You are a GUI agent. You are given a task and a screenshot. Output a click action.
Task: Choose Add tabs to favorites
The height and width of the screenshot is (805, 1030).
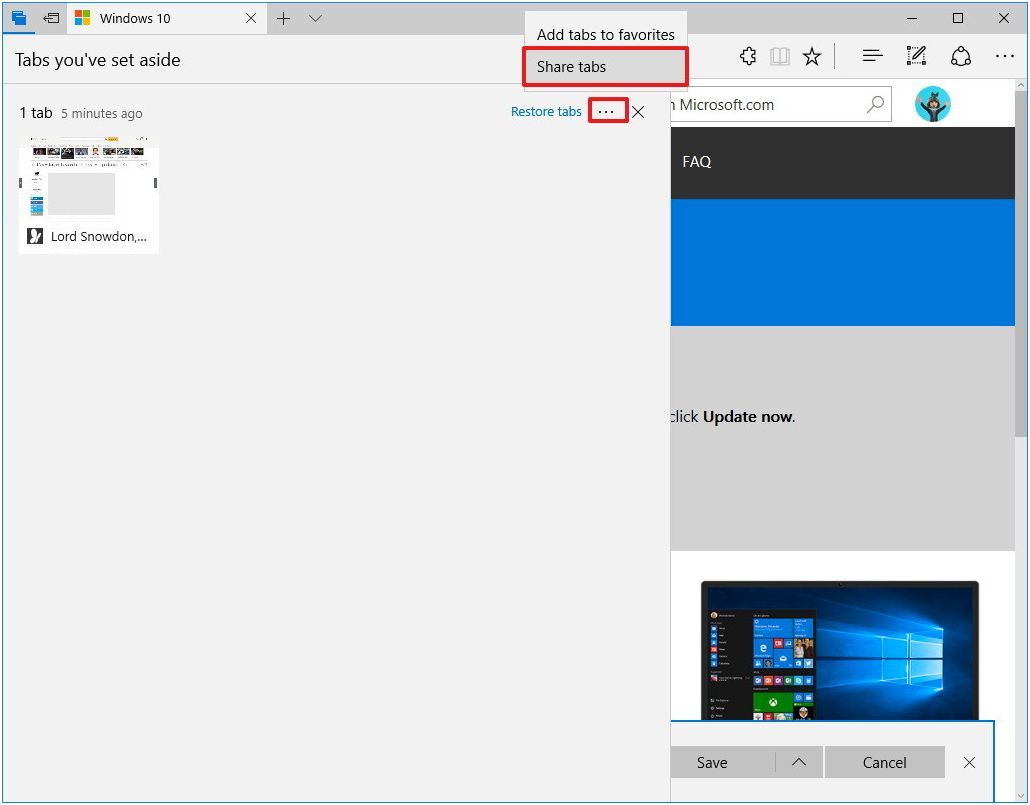[605, 34]
